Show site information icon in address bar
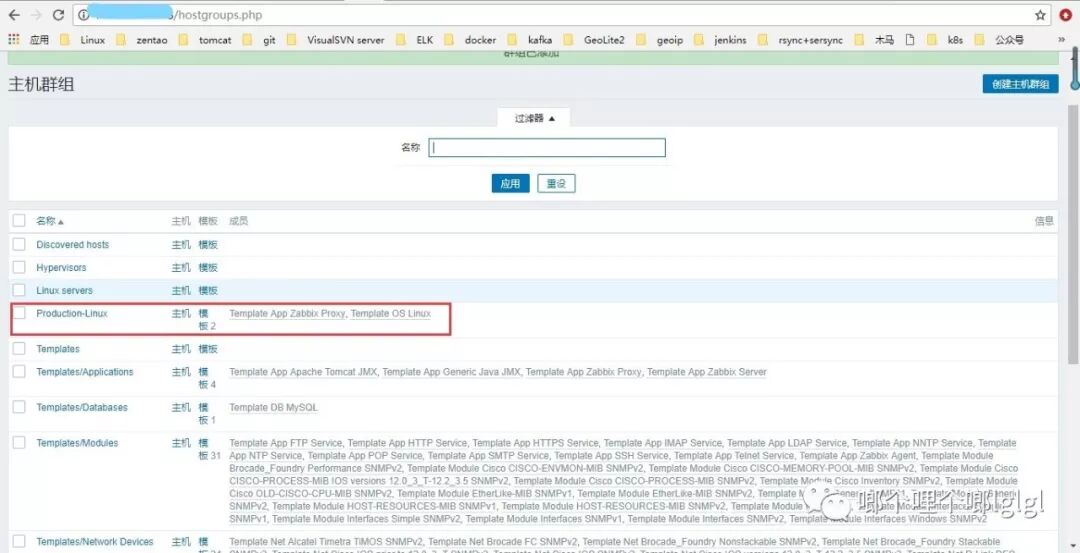 coord(83,14)
